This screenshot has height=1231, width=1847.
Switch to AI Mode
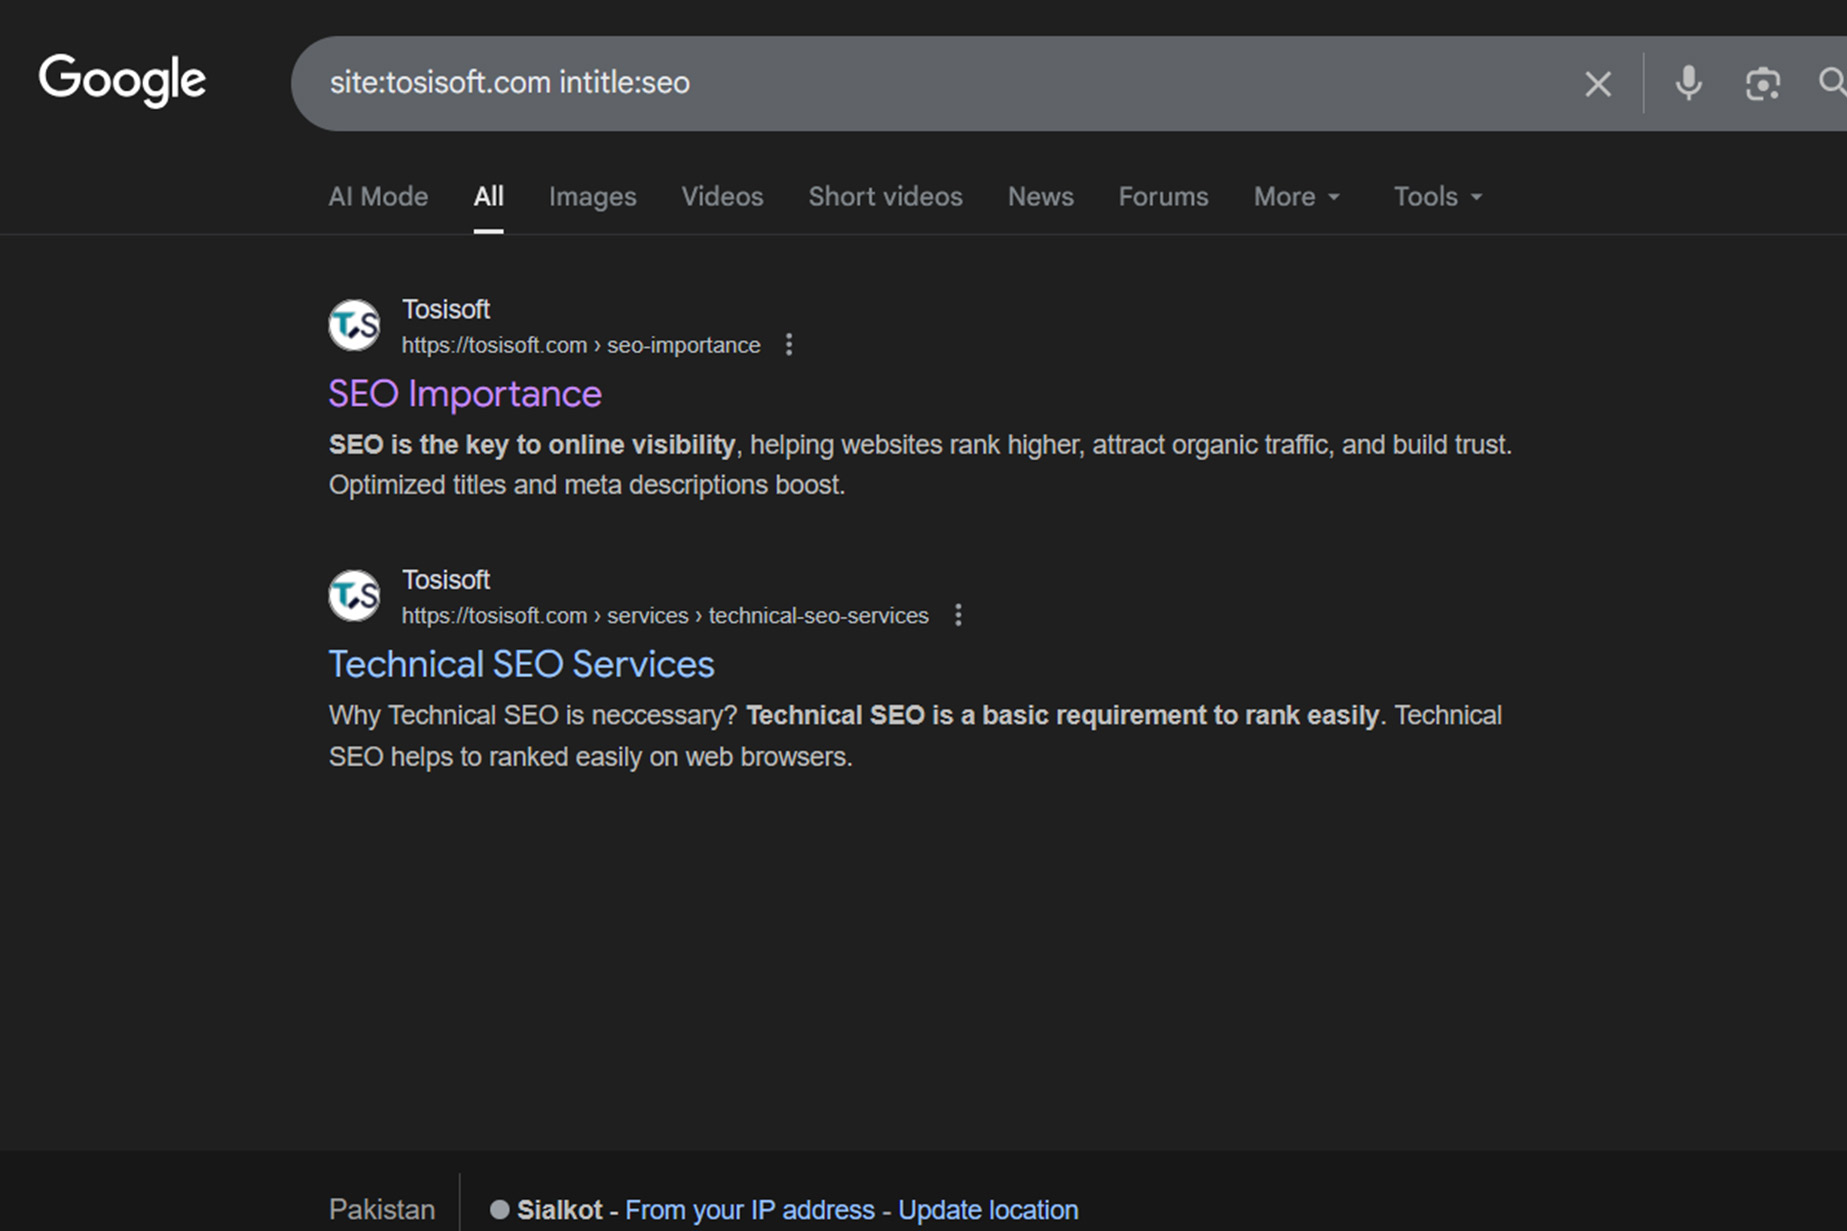tap(378, 196)
